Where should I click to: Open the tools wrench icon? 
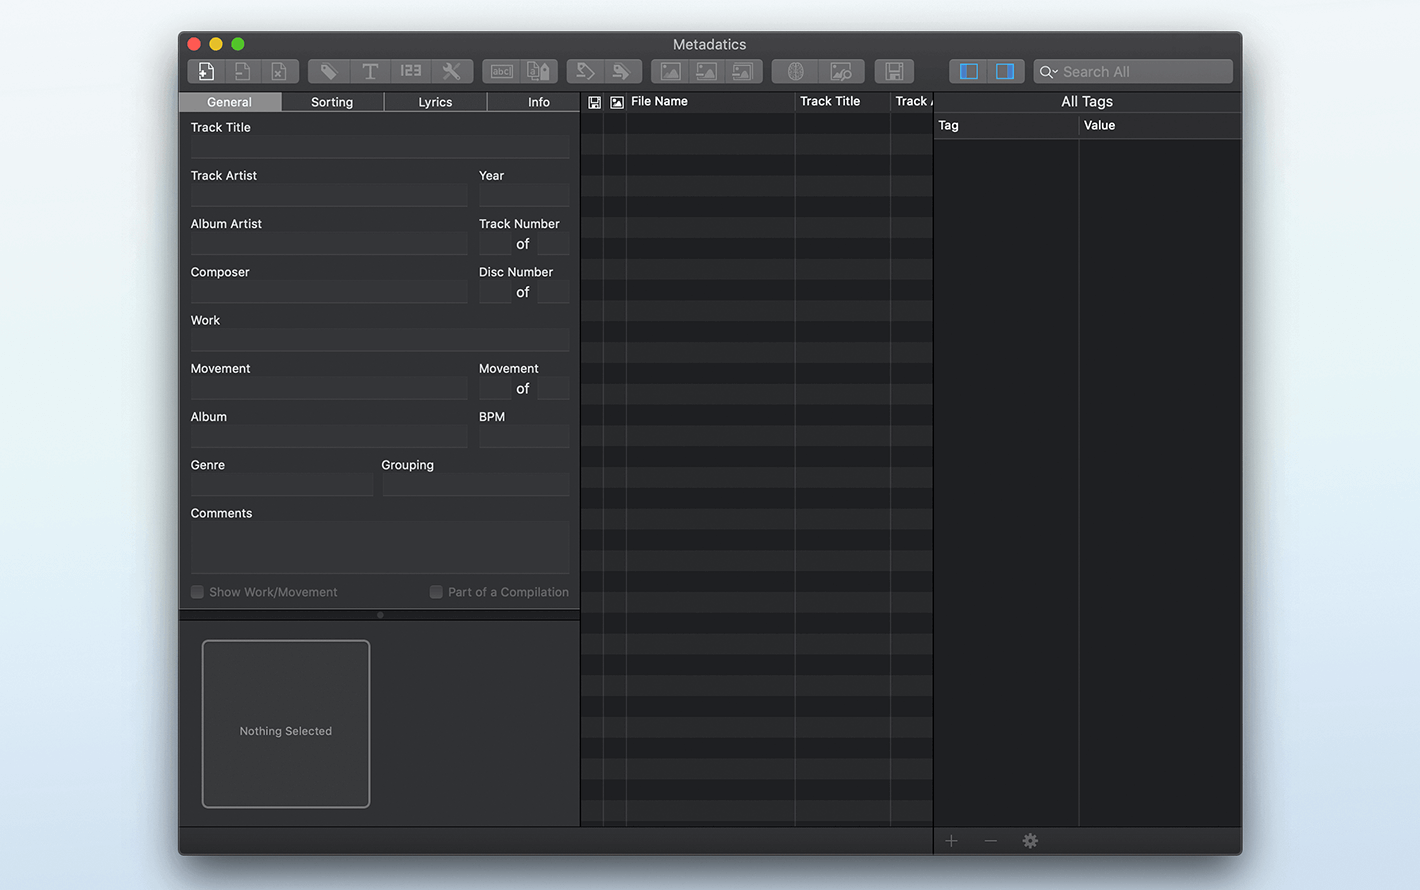[452, 71]
